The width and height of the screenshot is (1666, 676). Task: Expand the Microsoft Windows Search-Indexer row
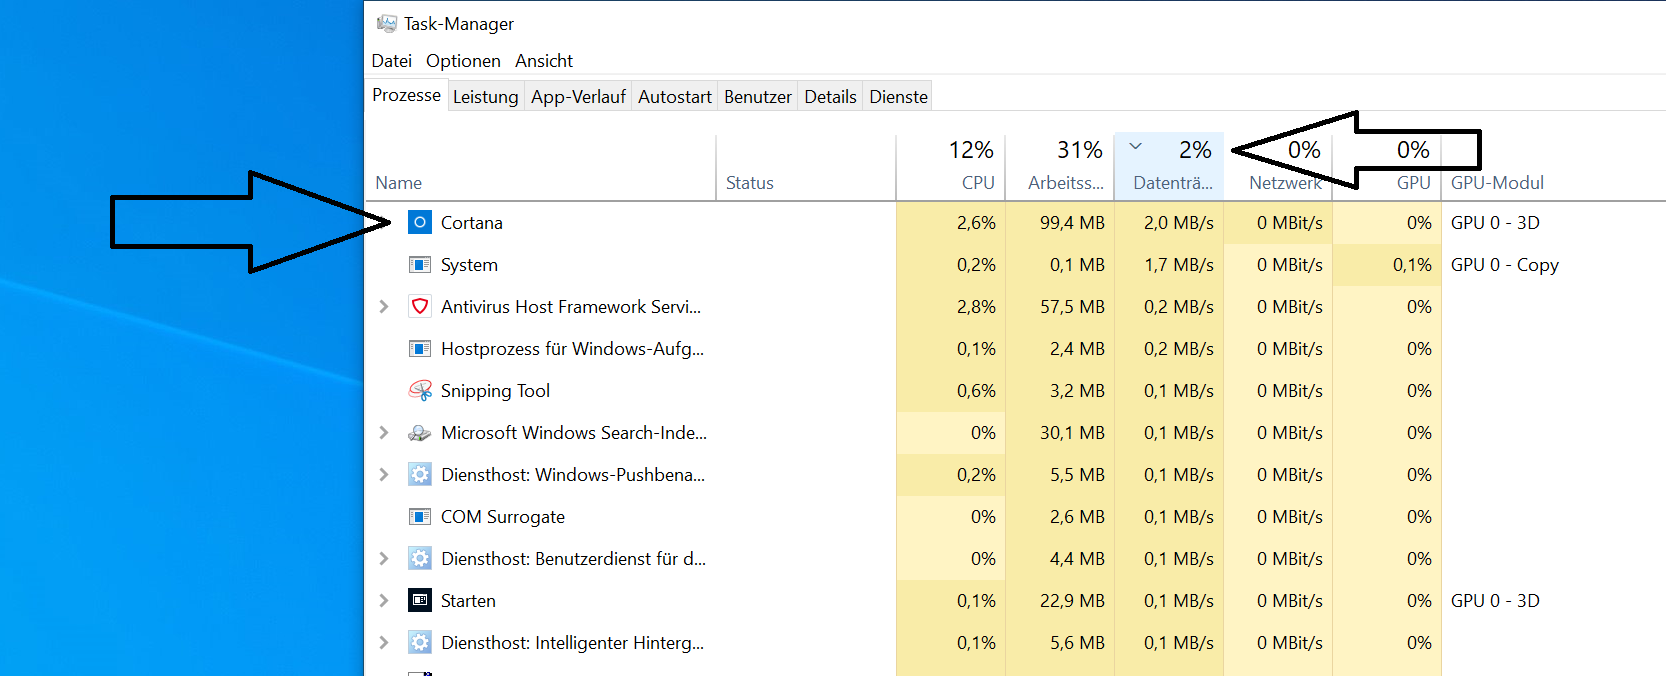pyautogui.click(x=384, y=433)
